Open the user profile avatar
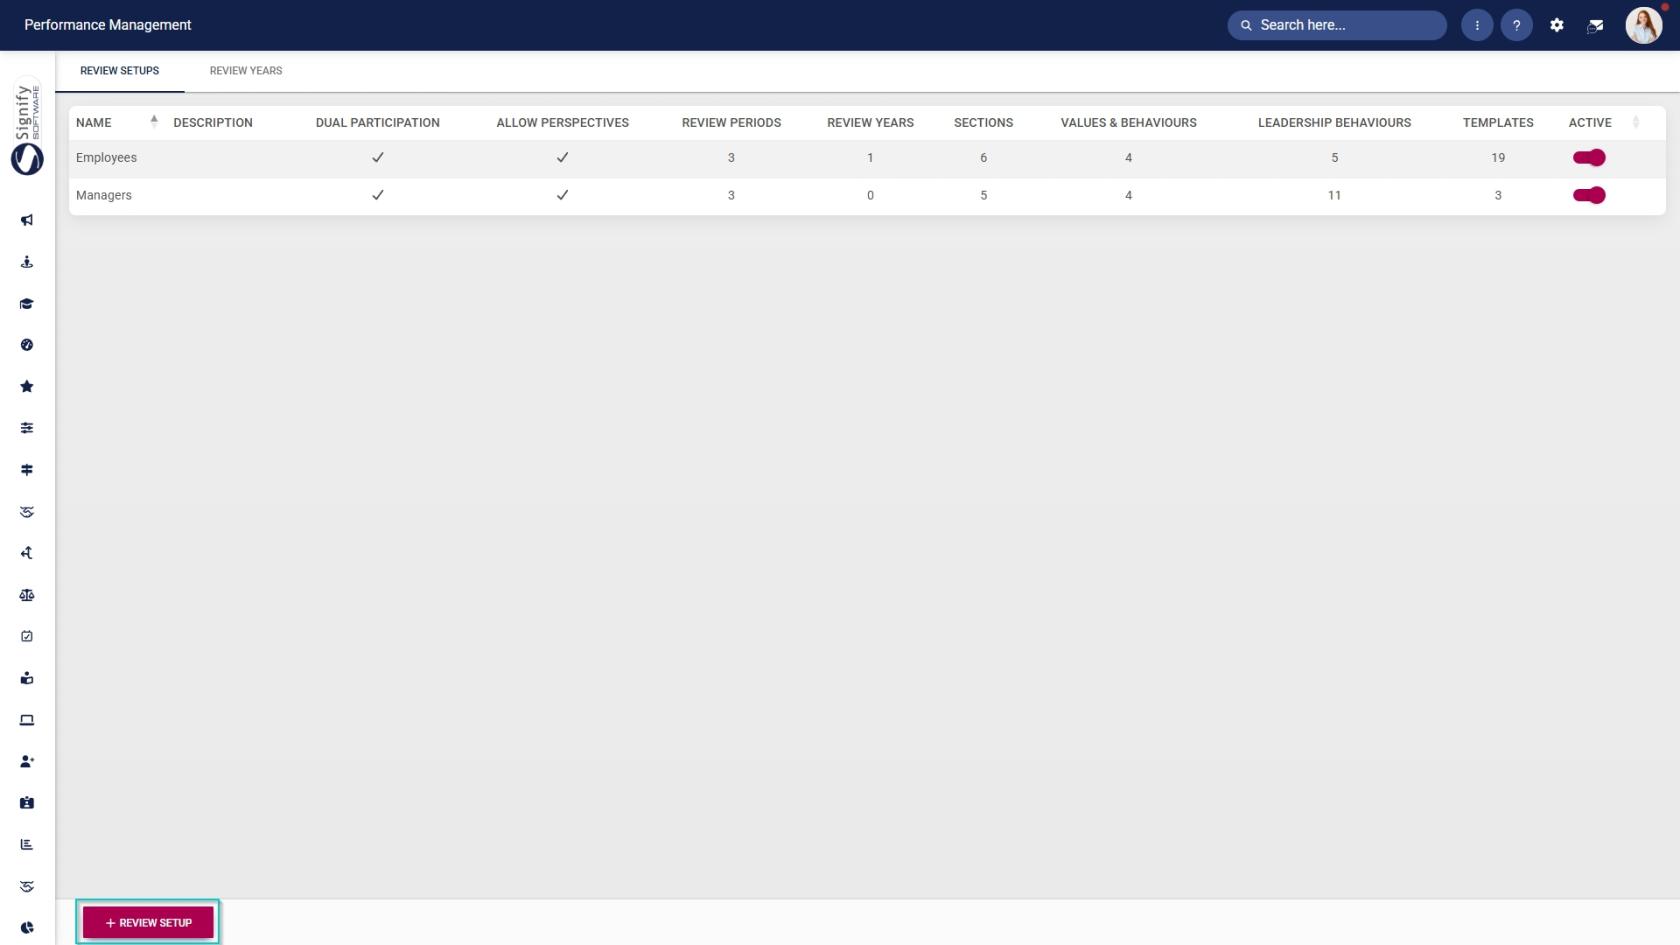Screen dimensions: 1680x945 click(1643, 25)
